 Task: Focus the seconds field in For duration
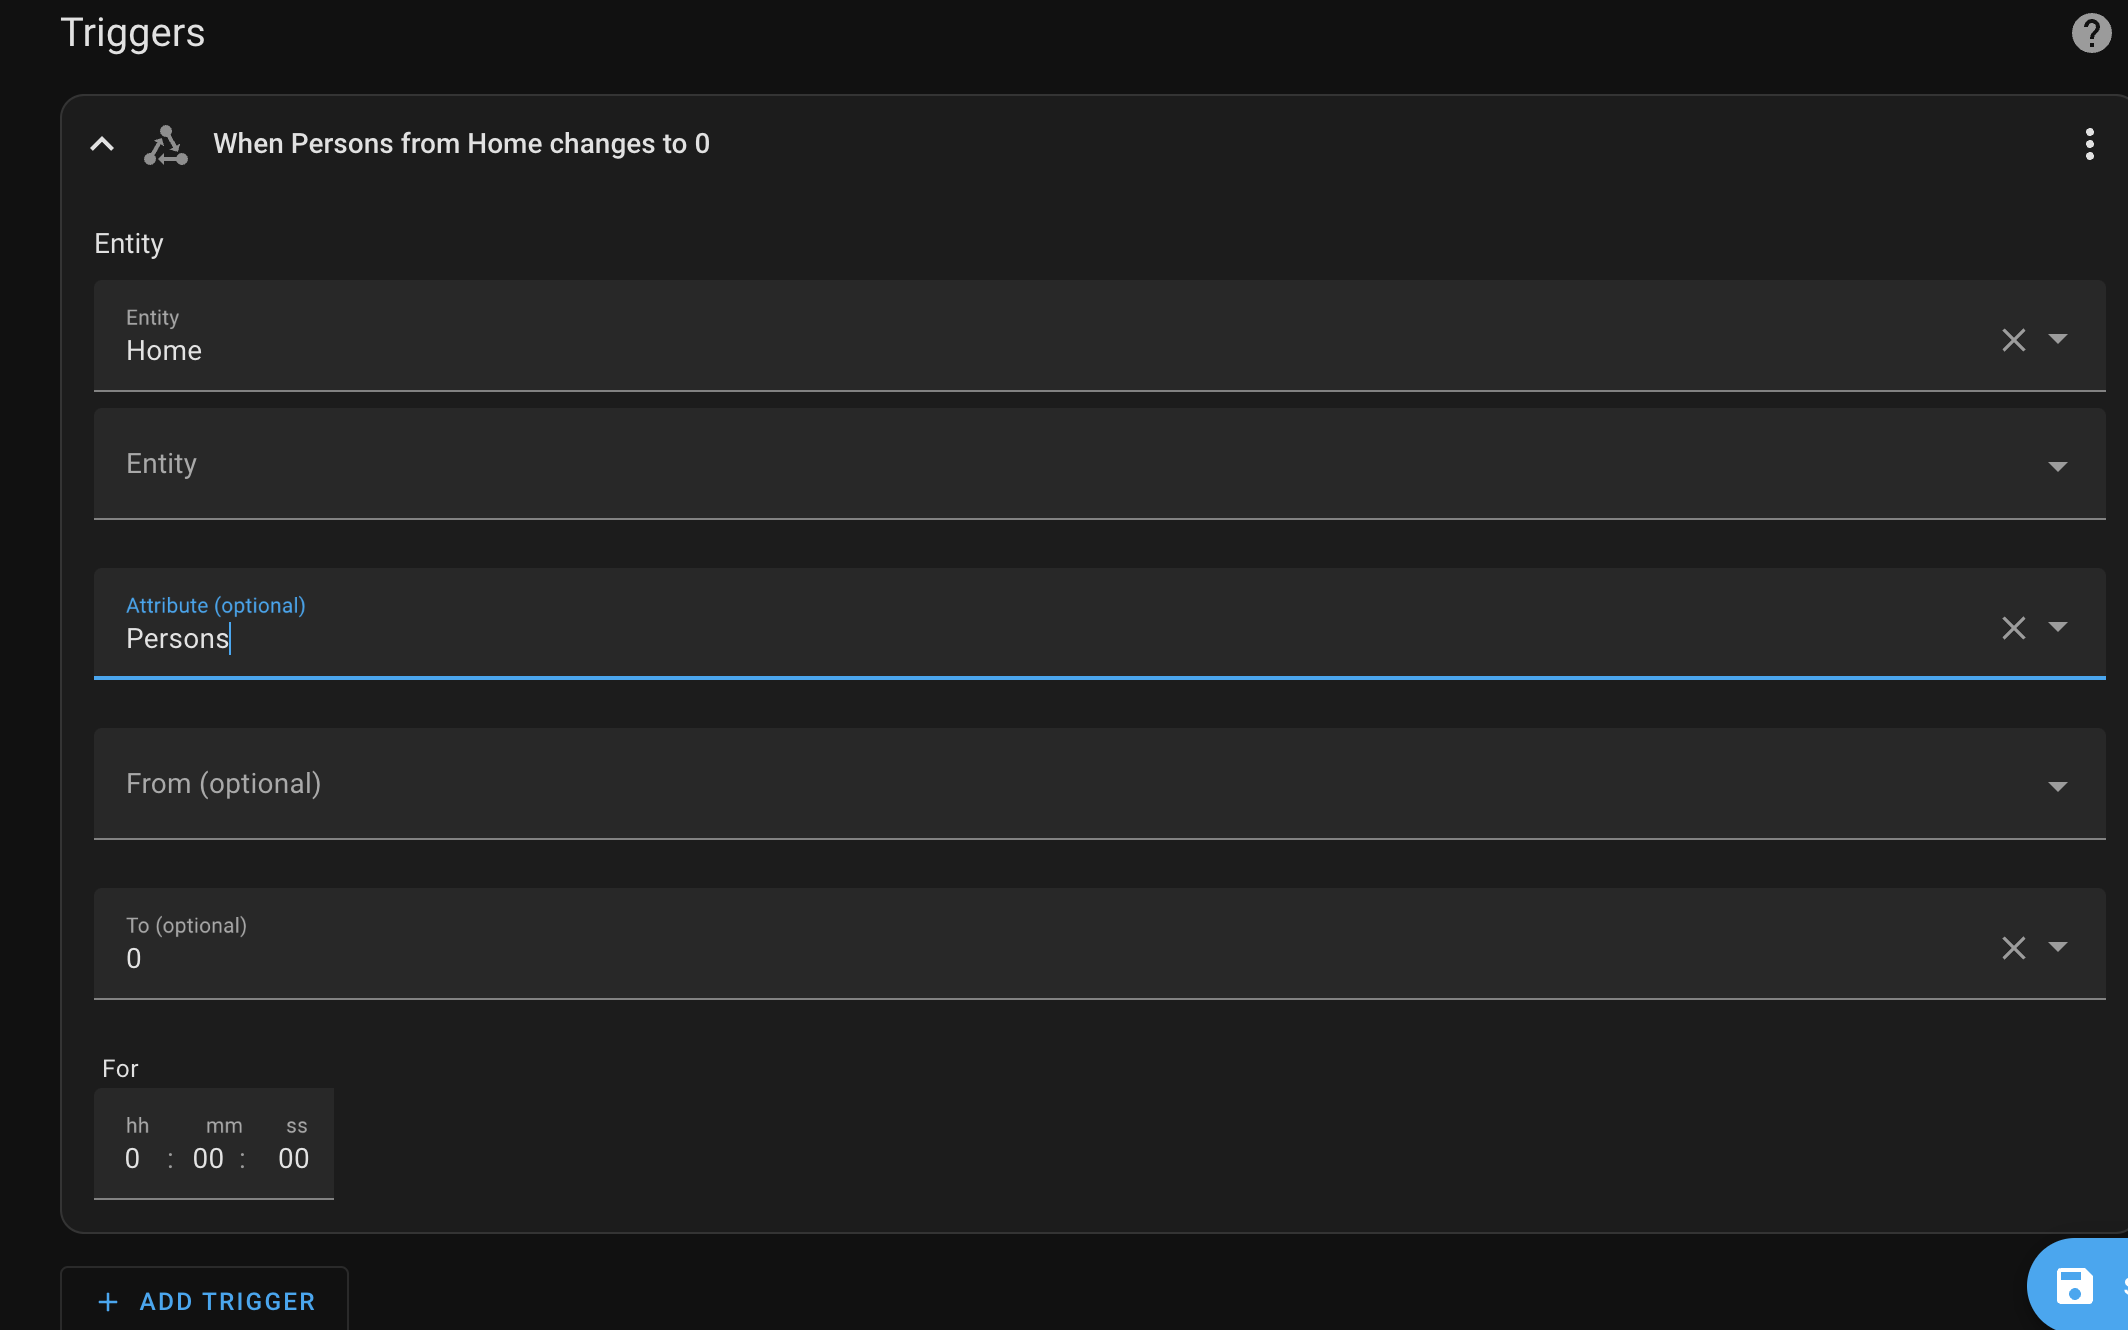[x=293, y=1158]
